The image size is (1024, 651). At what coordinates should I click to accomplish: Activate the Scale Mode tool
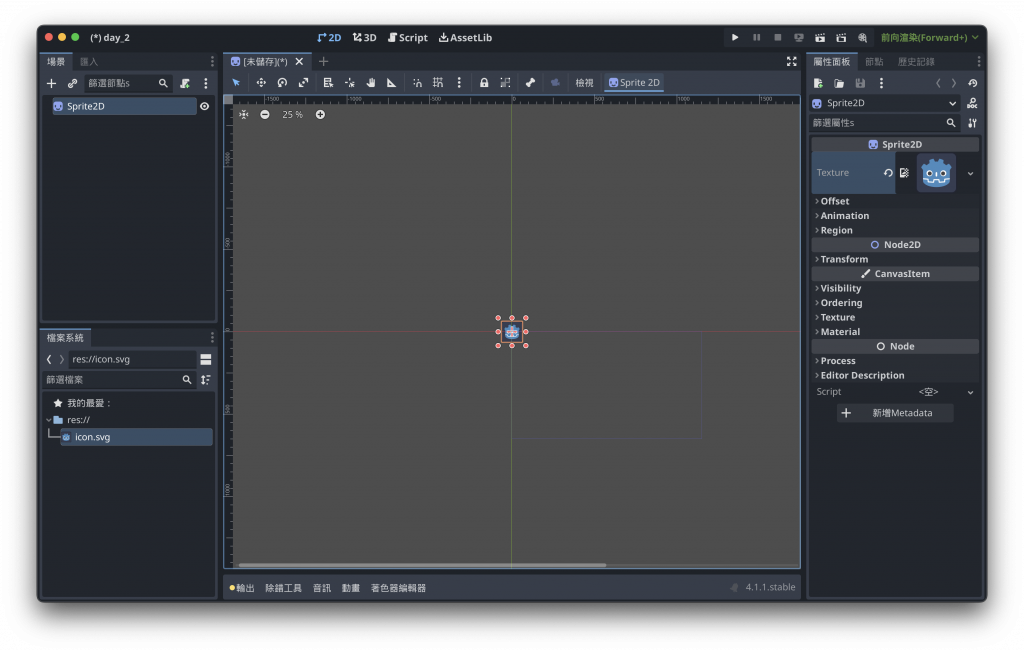pos(304,82)
